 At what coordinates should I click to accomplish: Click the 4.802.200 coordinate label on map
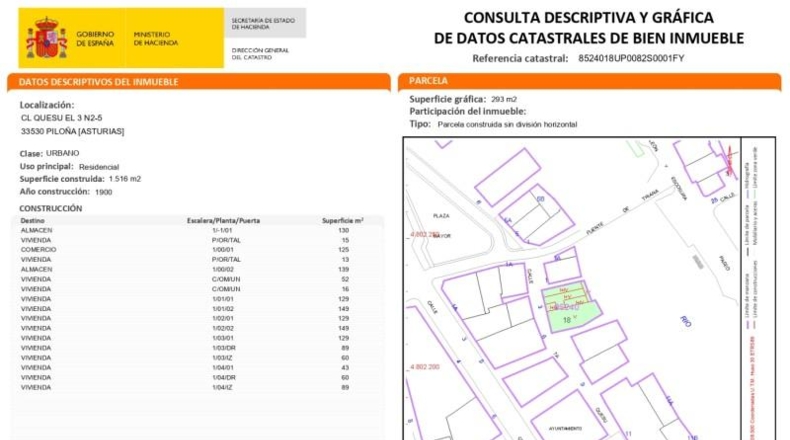(425, 367)
